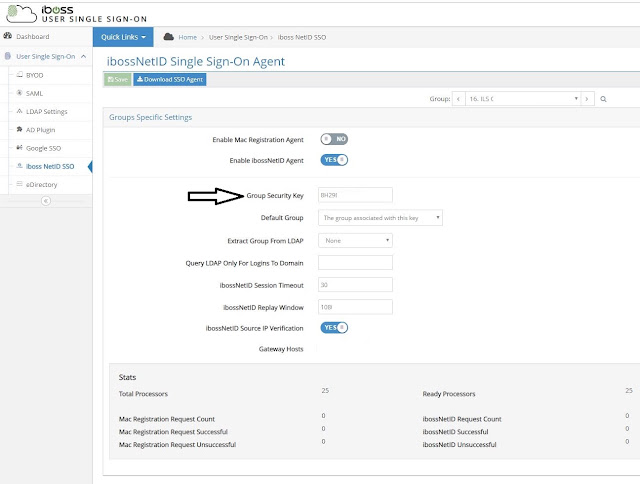Click the LDAP Settings icon
The width and height of the screenshot is (640, 484).
coord(19,111)
